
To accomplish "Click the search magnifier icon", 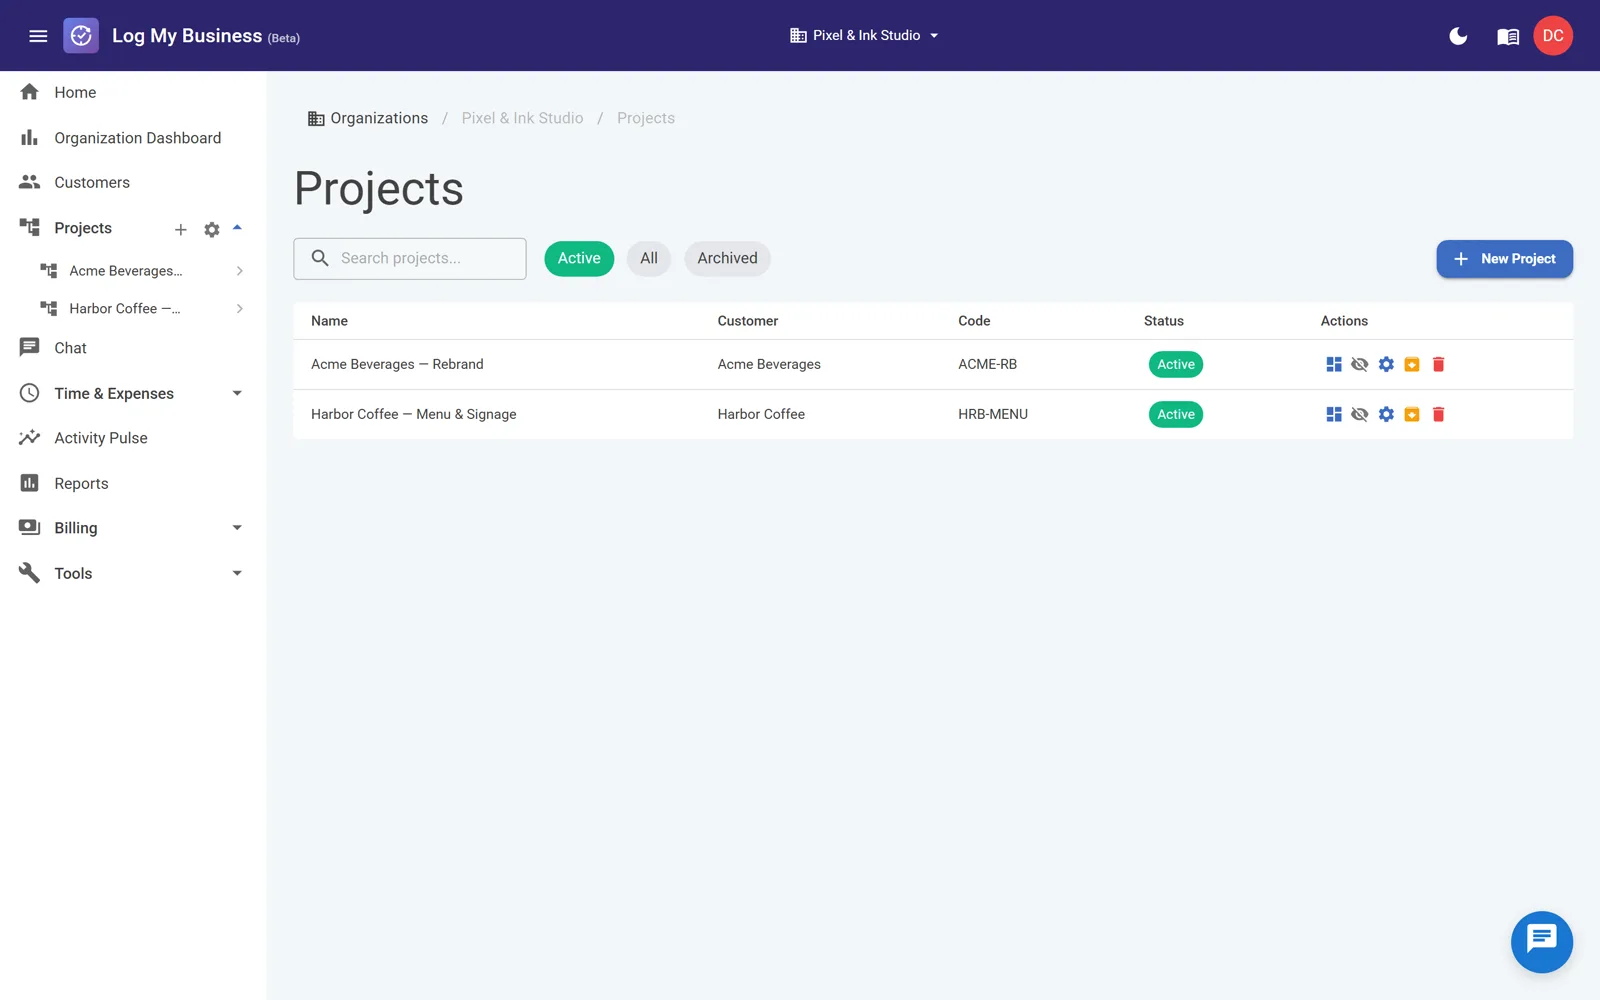I will tap(320, 258).
